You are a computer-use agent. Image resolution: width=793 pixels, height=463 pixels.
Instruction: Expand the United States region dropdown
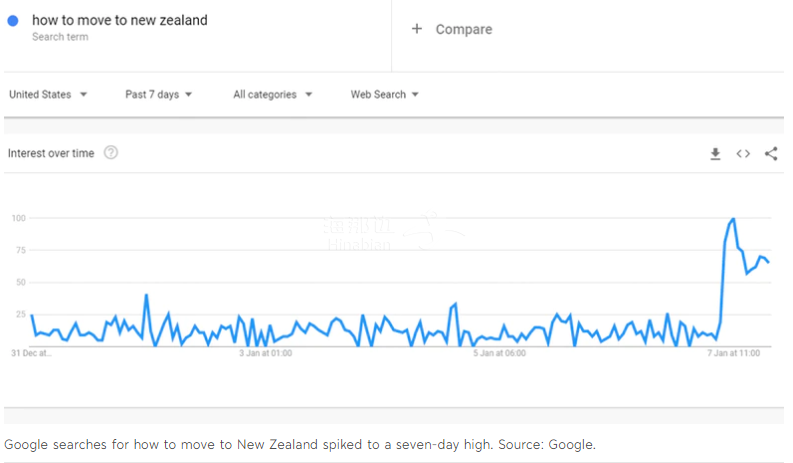click(x=48, y=95)
